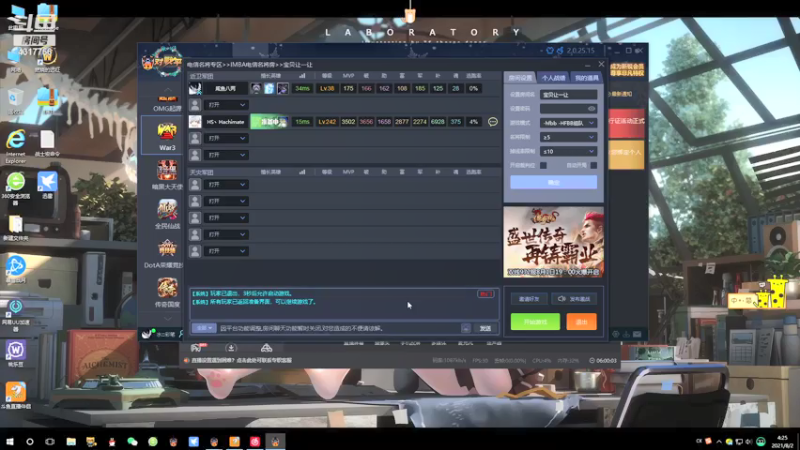
Task: Open the ≥5 limit dropdown
Action: point(568,137)
